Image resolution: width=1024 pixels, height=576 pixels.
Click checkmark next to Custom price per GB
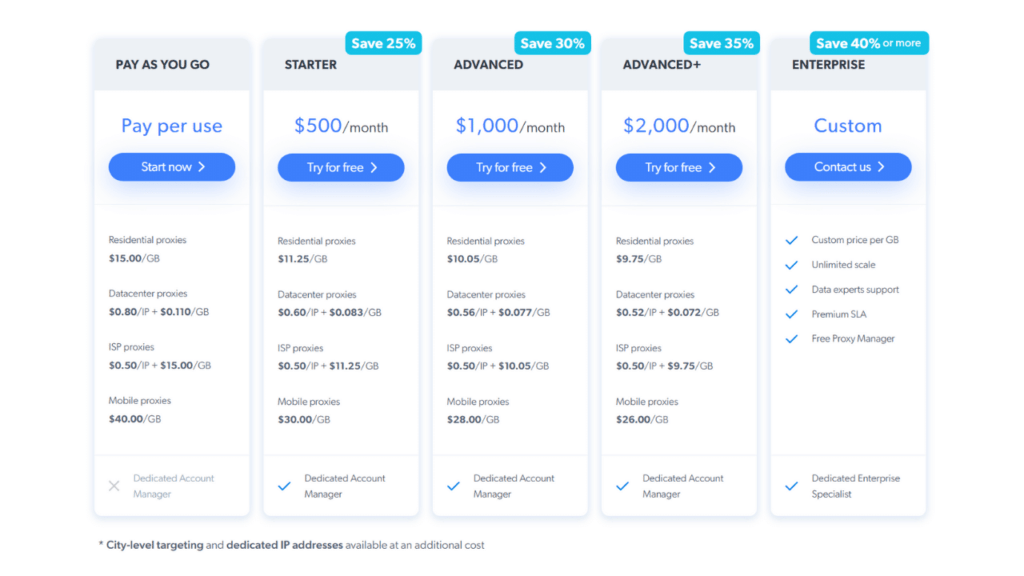coord(792,240)
